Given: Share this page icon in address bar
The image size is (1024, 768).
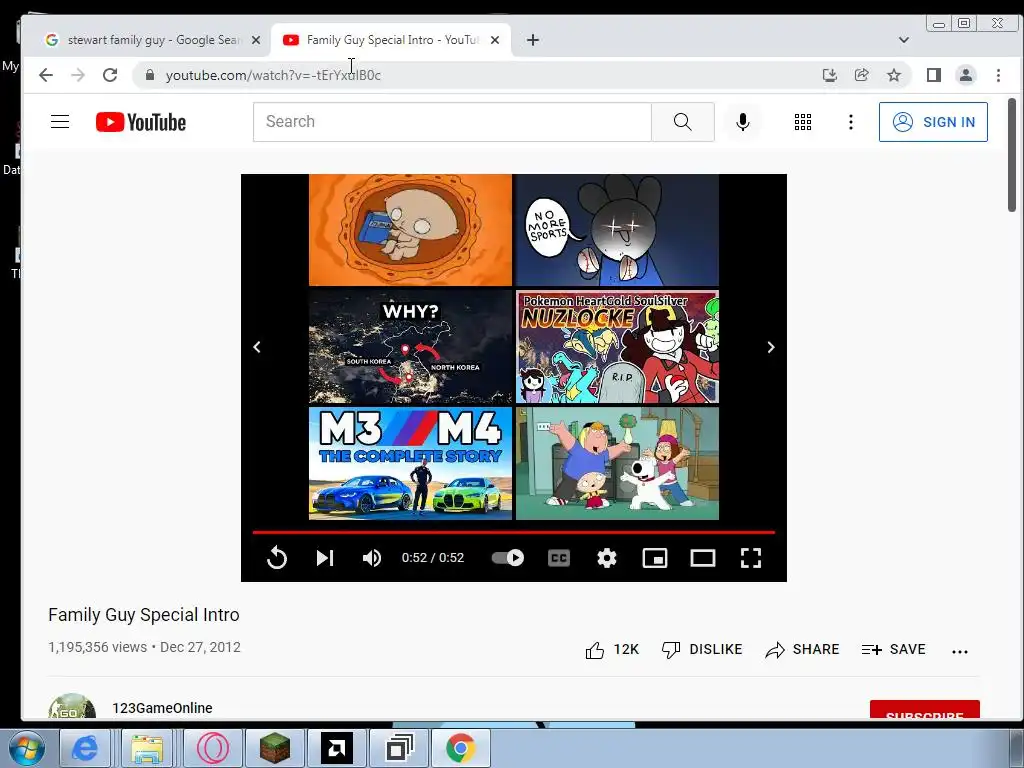Looking at the screenshot, I should click(861, 75).
